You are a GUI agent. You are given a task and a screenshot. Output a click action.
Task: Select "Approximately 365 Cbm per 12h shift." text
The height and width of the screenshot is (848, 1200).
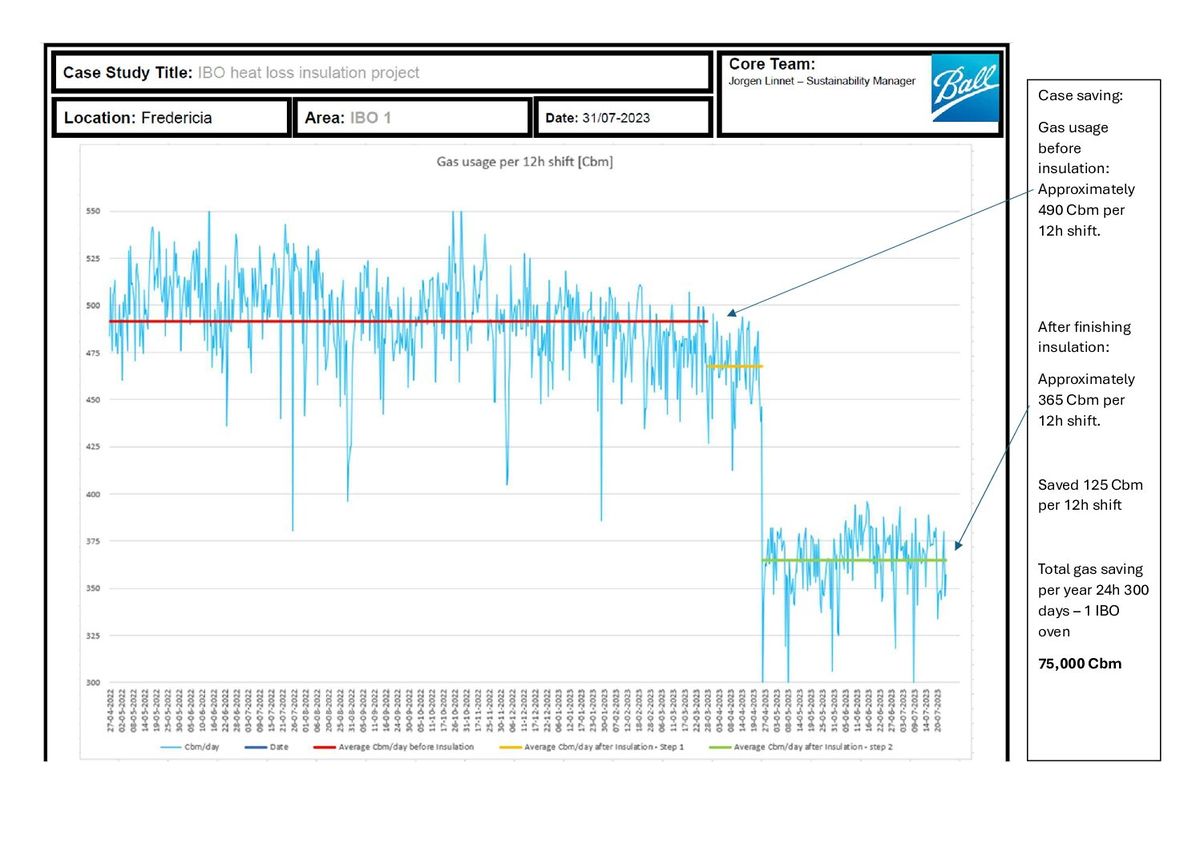[1087, 400]
